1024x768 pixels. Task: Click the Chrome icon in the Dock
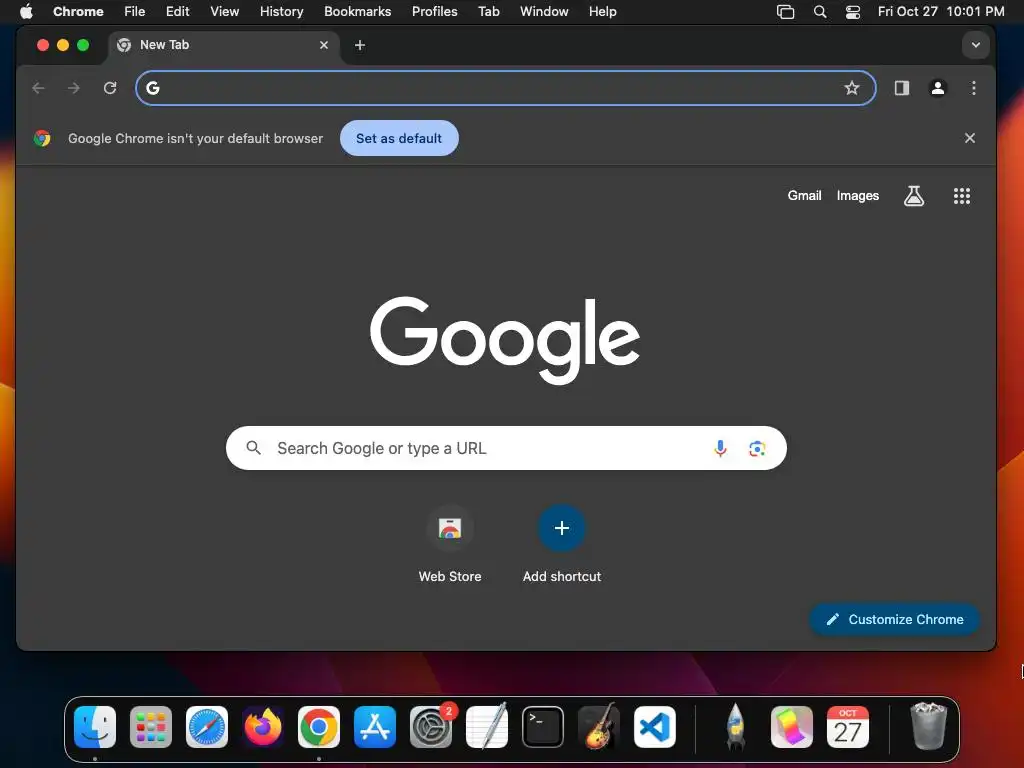pos(319,727)
